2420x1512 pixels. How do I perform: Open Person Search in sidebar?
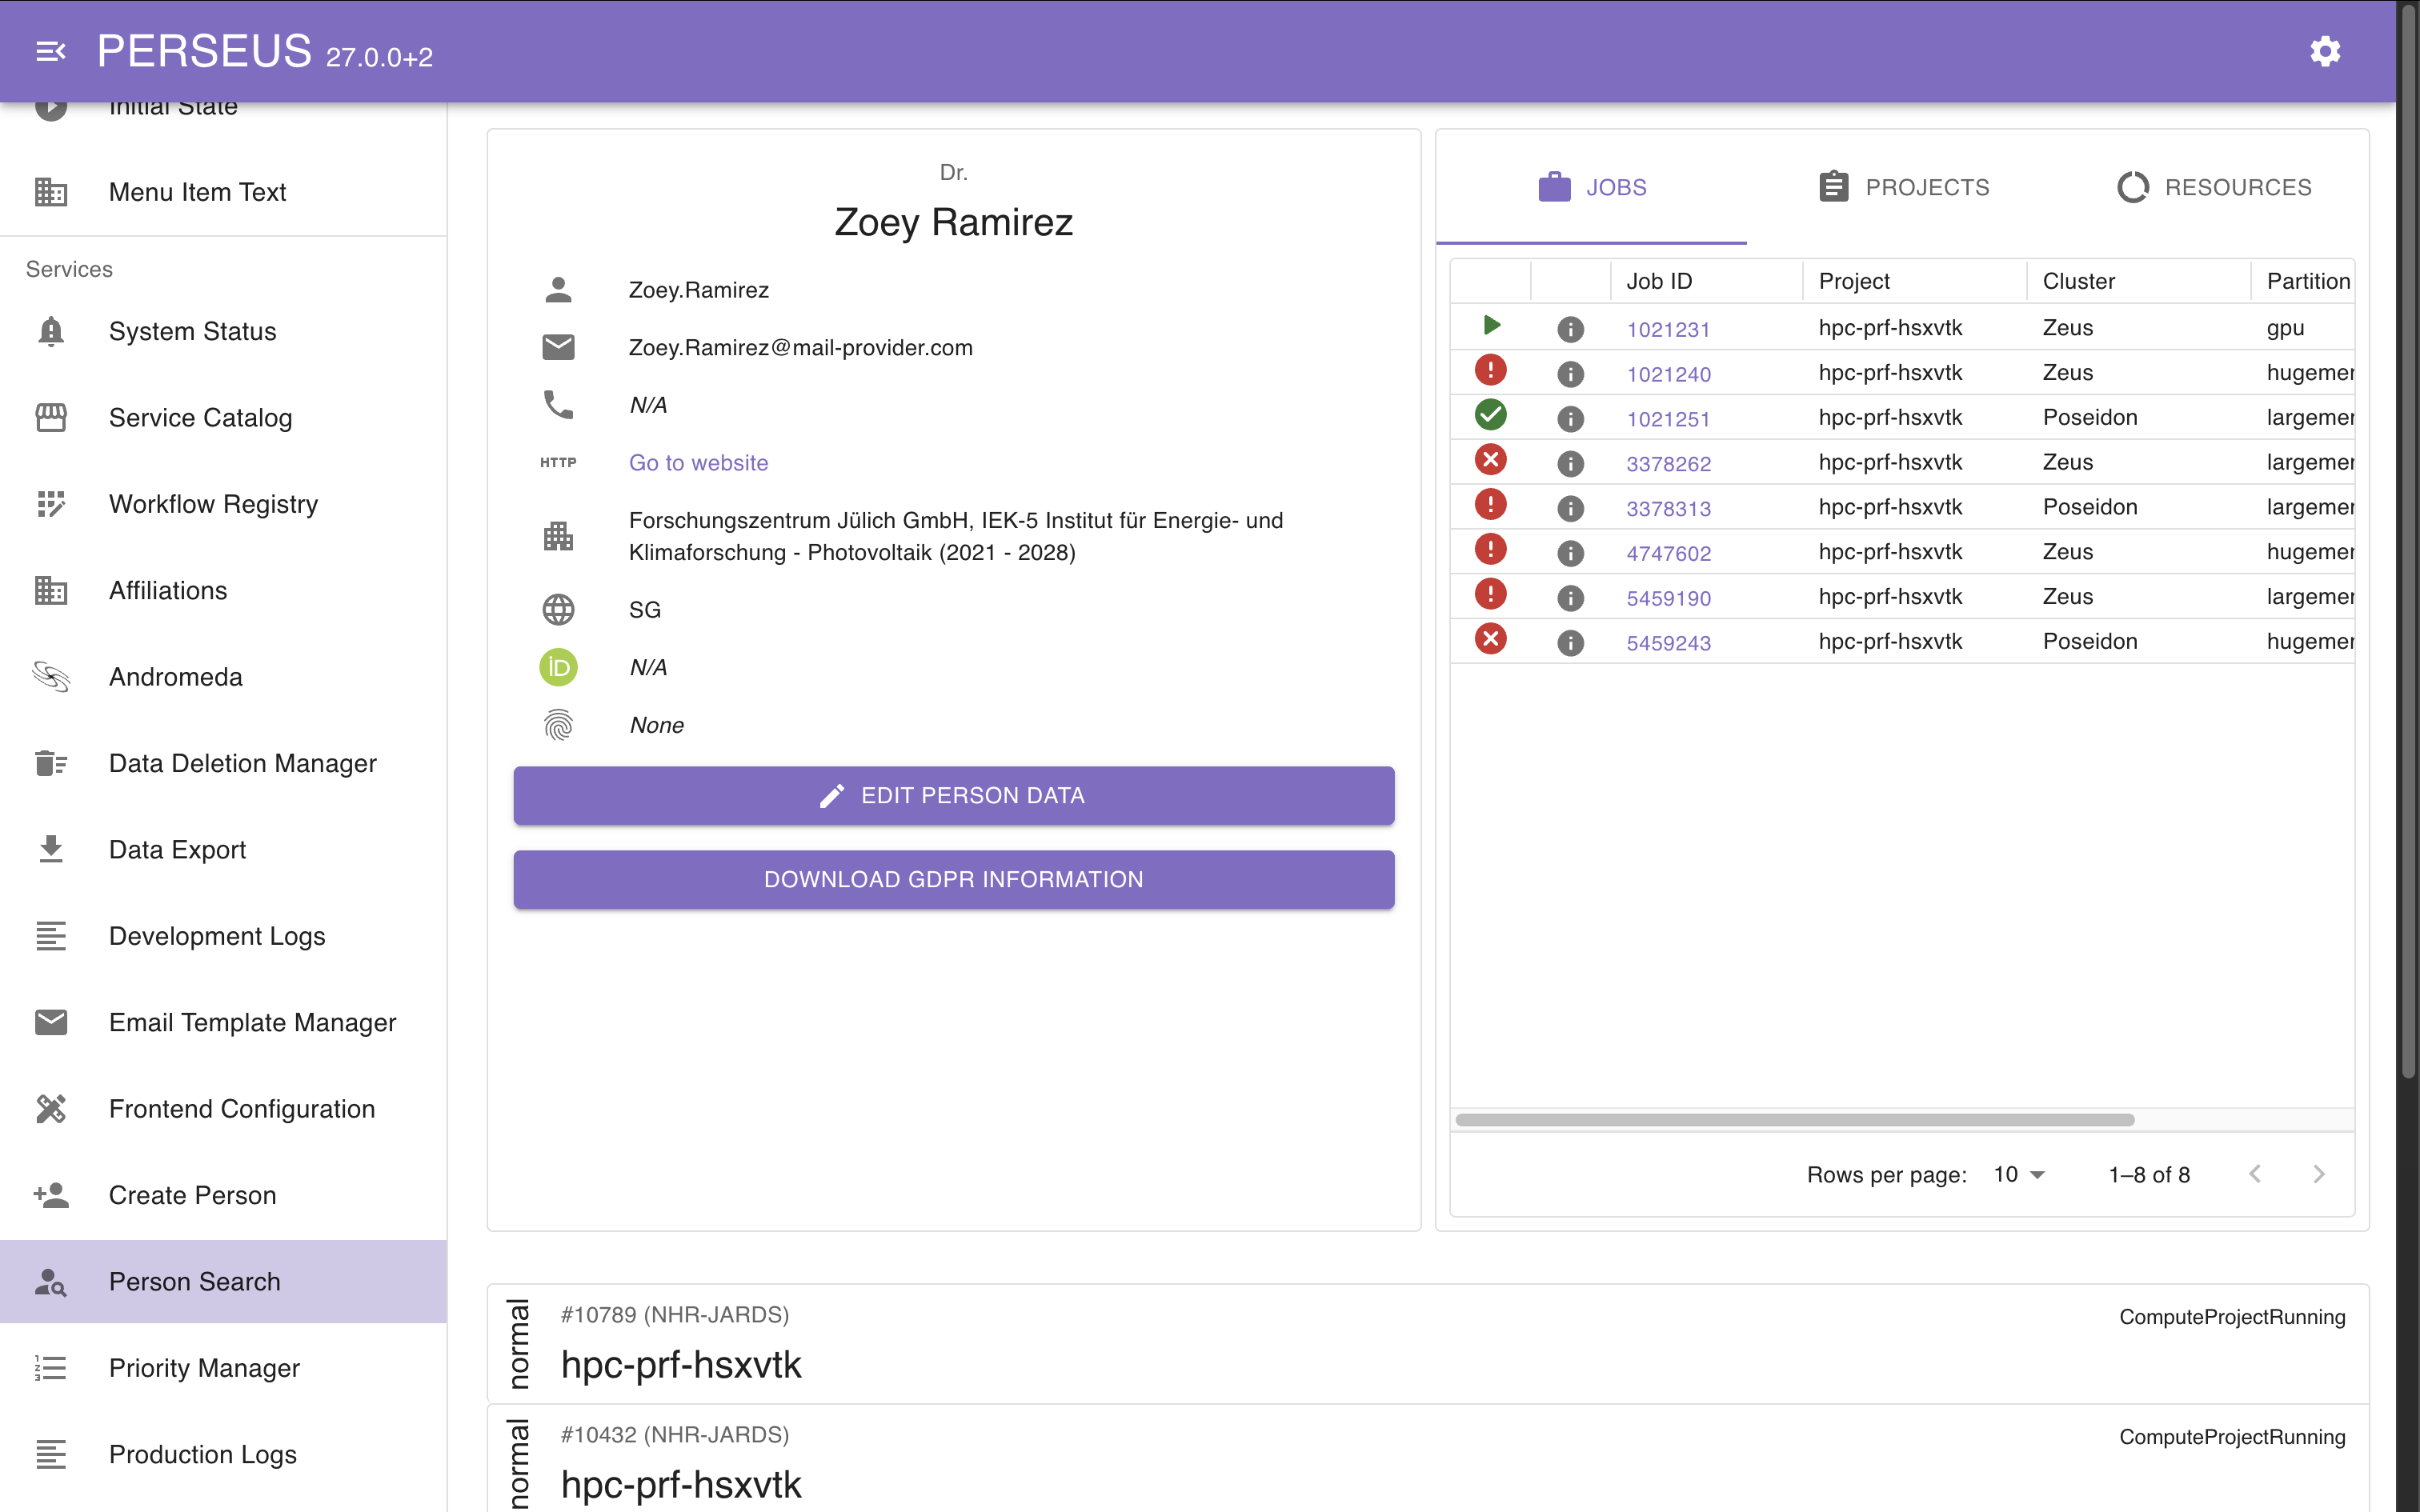[223, 1281]
